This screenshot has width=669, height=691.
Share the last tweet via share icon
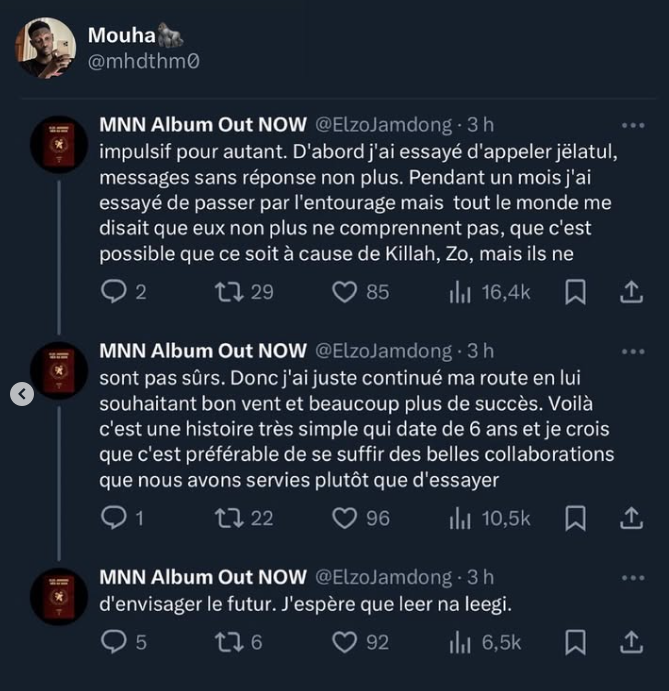[631, 642]
